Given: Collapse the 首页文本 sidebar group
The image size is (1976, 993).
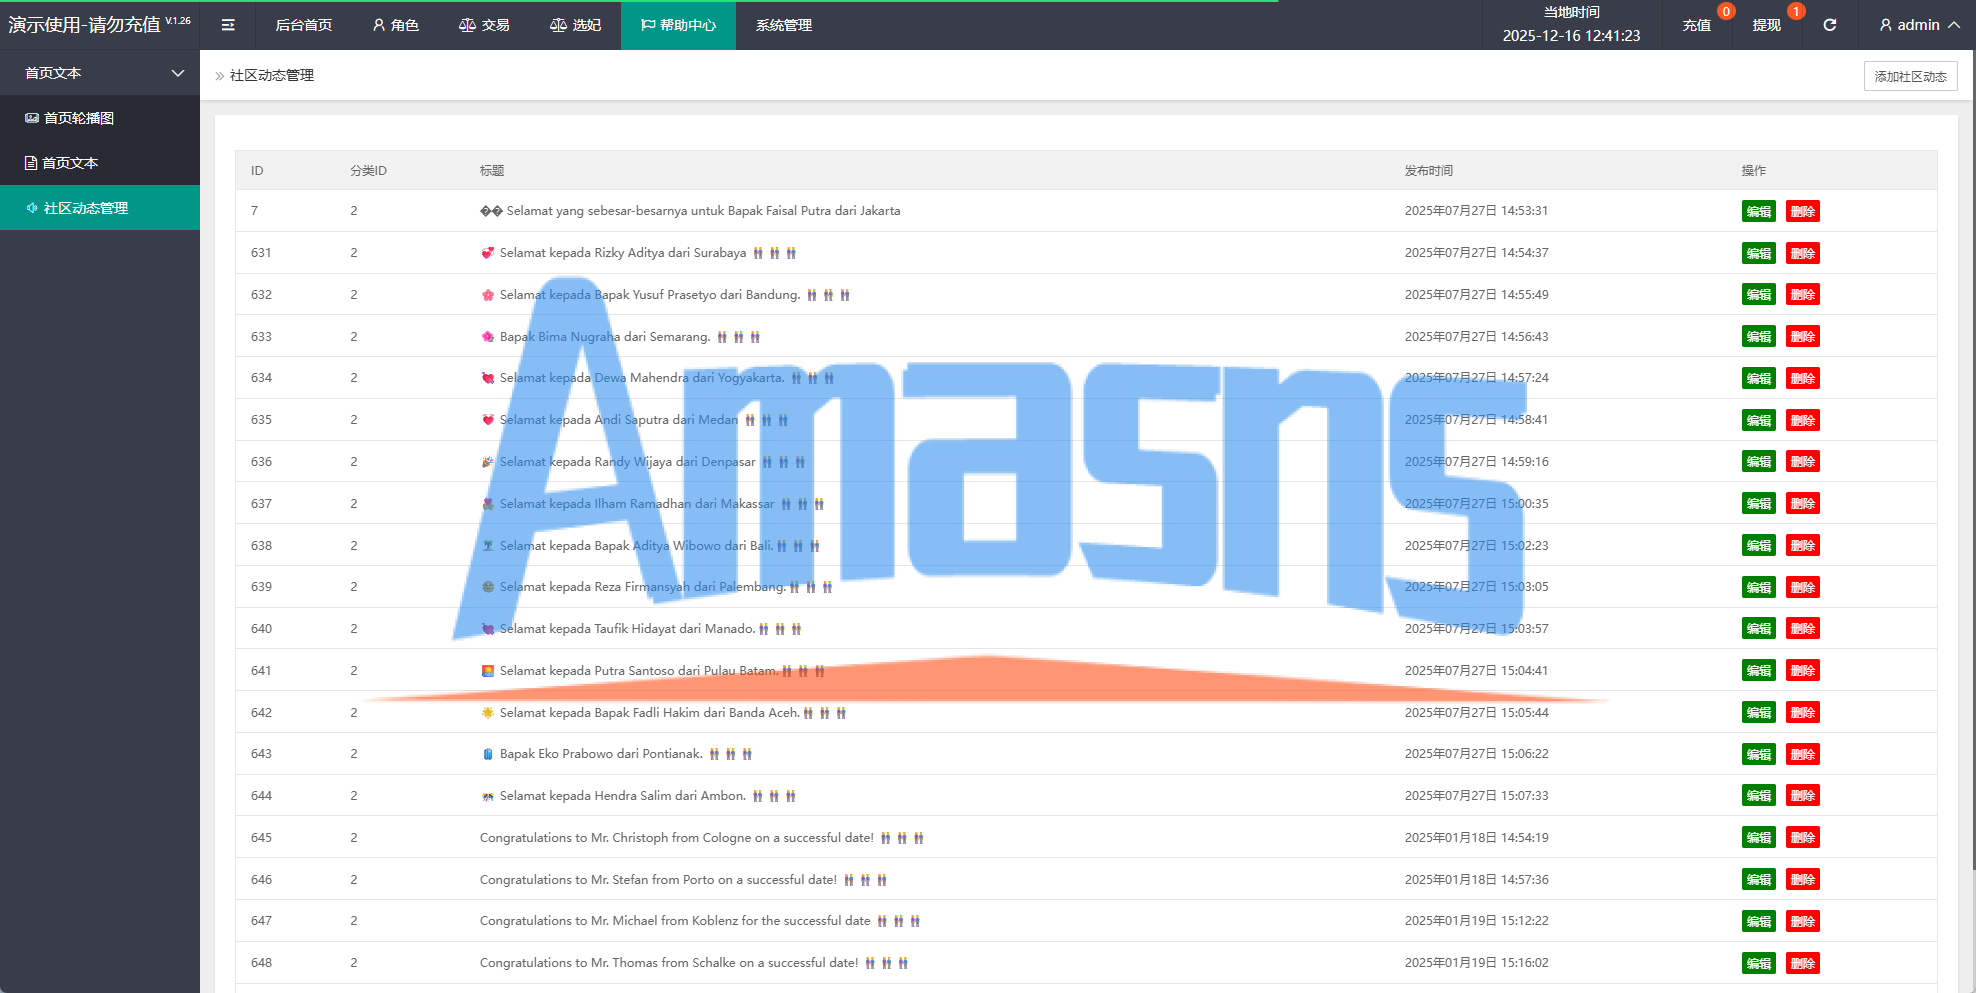Looking at the screenshot, I should (x=100, y=73).
